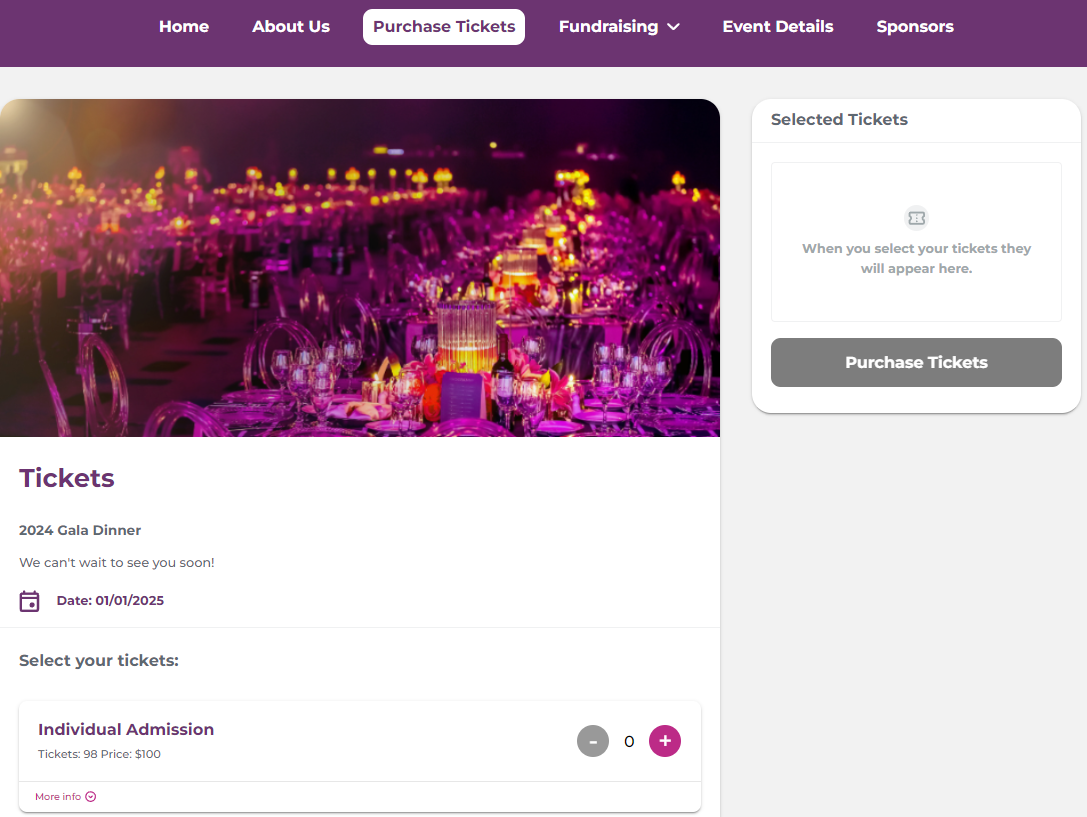Image resolution: width=1087 pixels, height=817 pixels.
Task: Click the 2024 Gala Dinner title
Action: click(80, 530)
